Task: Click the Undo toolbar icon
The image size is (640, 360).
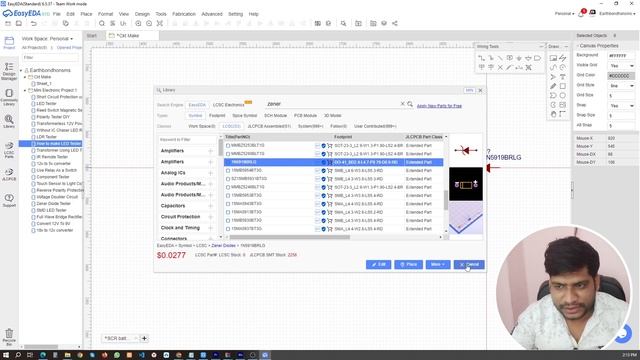Action: [x=33, y=24]
